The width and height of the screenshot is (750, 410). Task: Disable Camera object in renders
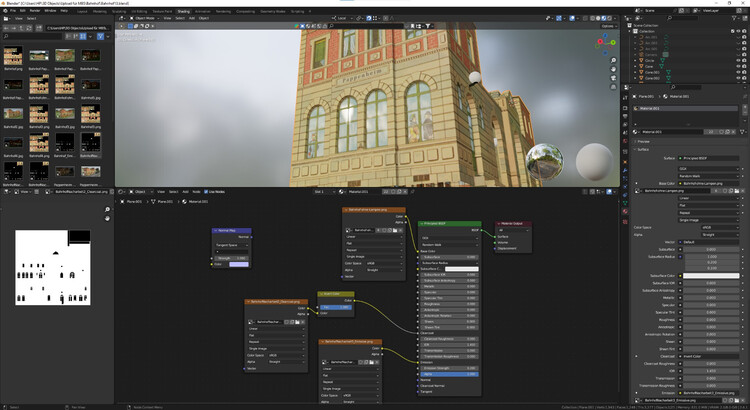tap(744, 55)
